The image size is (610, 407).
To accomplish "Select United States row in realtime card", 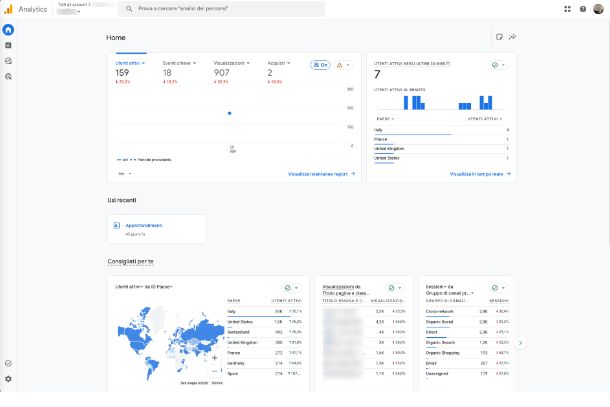I will 441,158.
